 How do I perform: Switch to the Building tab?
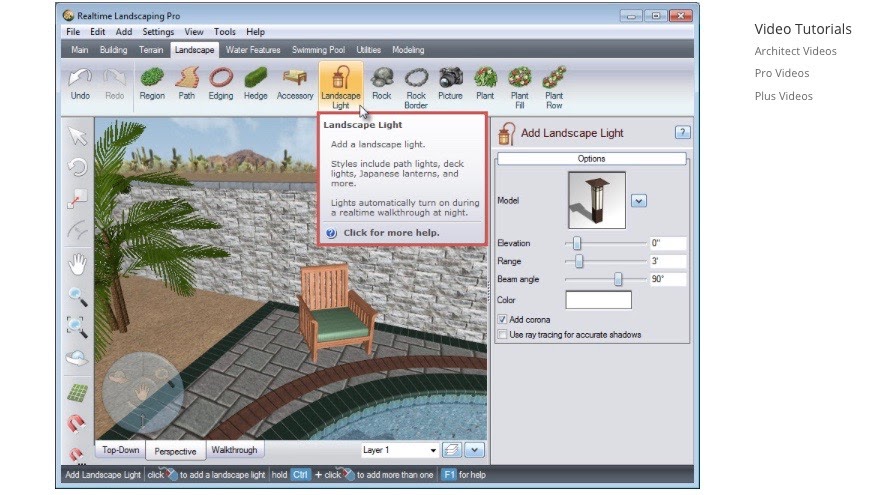click(x=113, y=50)
